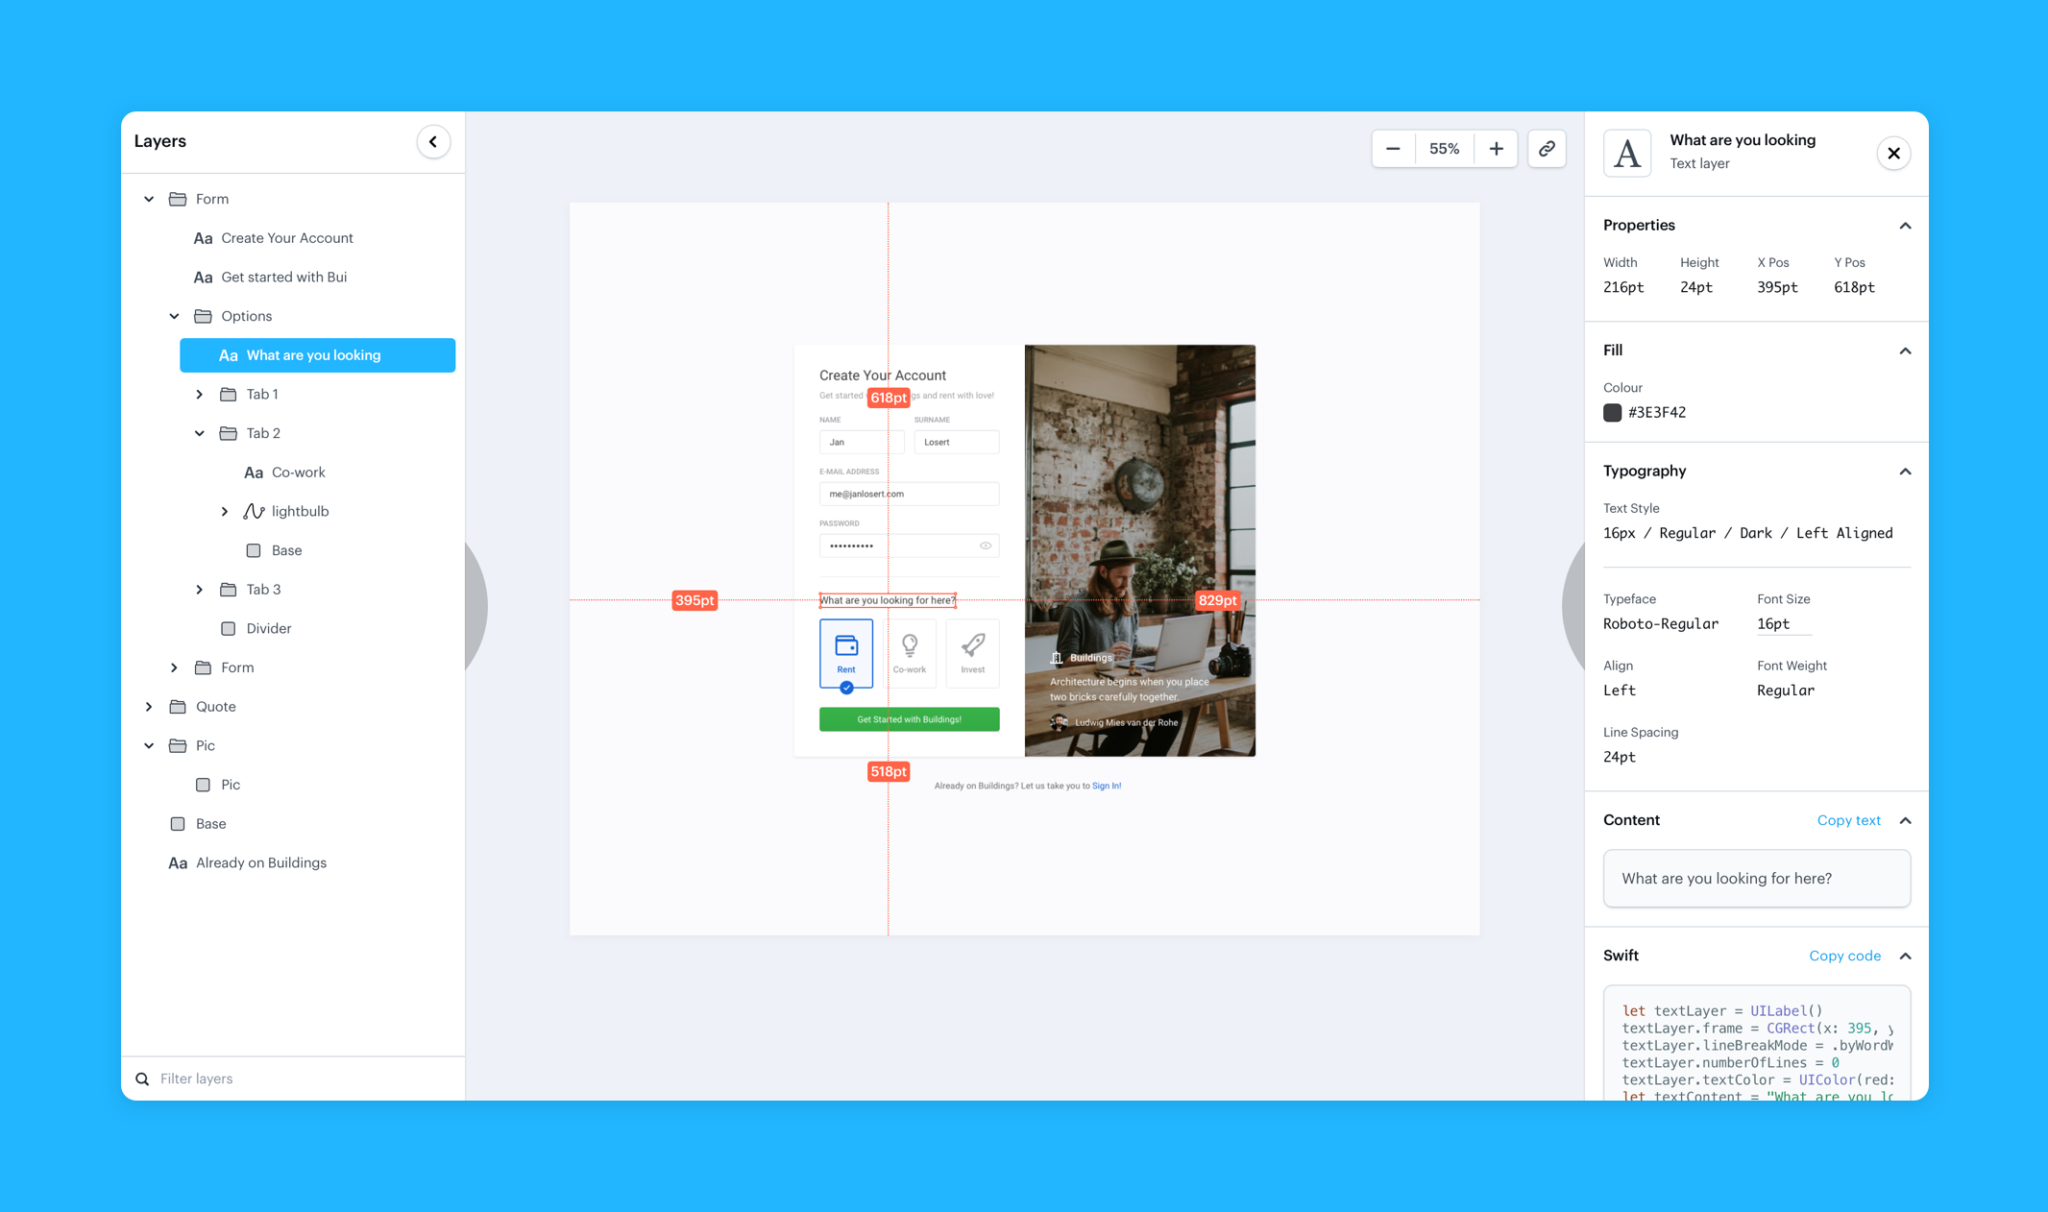Click the 55% zoom level value
Viewport: 2048px width, 1212px height.
(x=1444, y=149)
